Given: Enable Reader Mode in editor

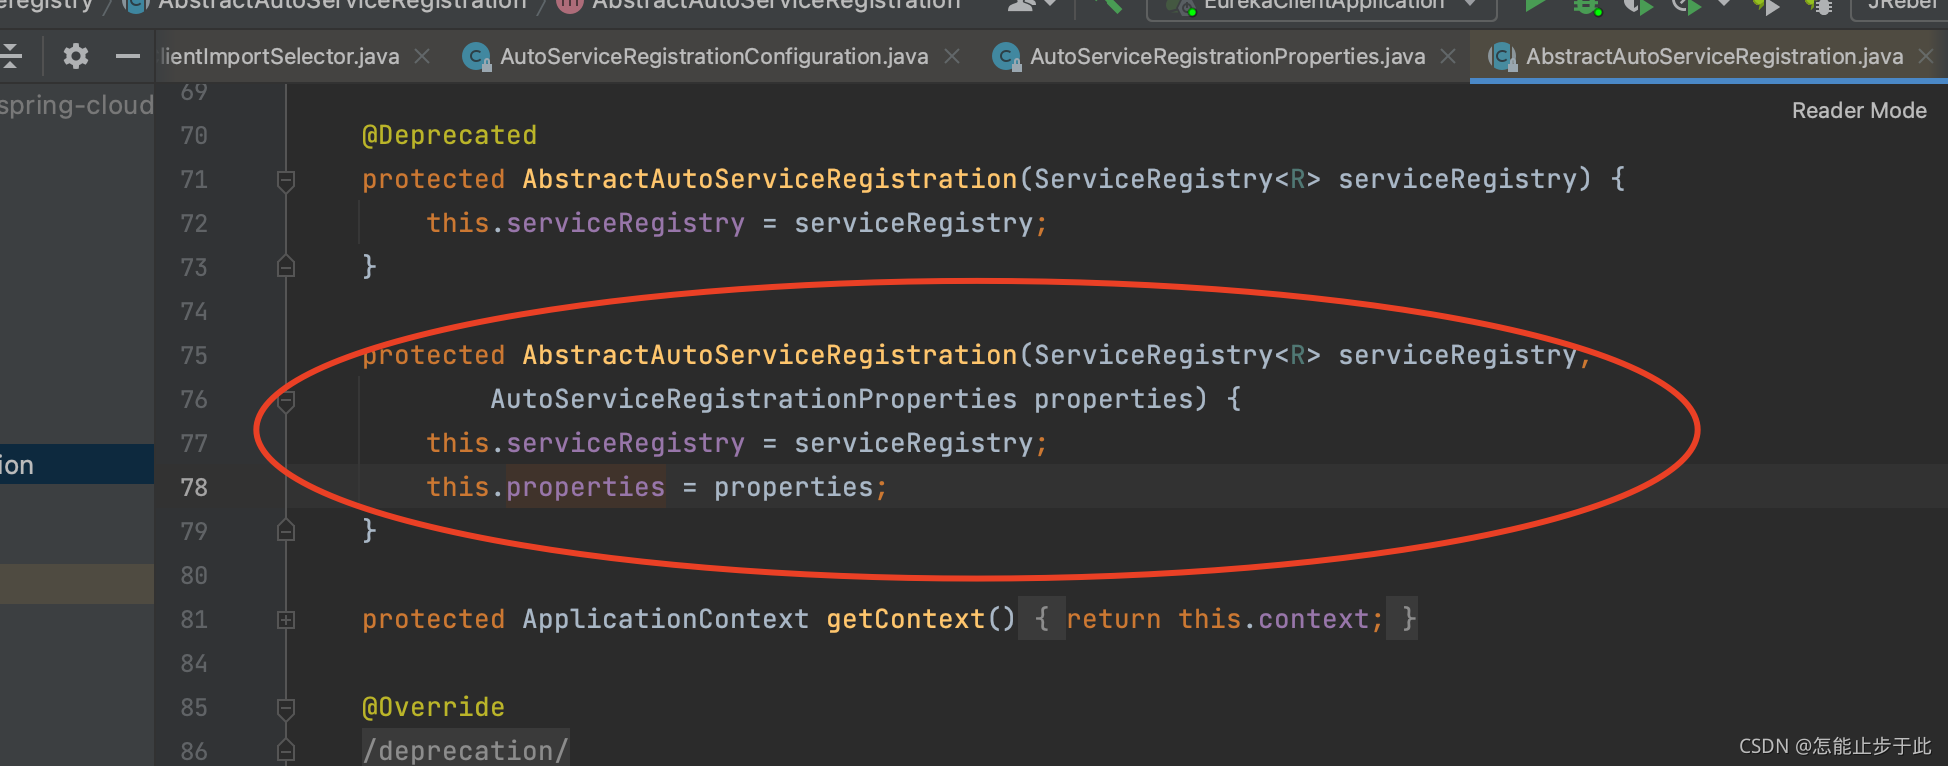Looking at the screenshot, I should (1859, 111).
